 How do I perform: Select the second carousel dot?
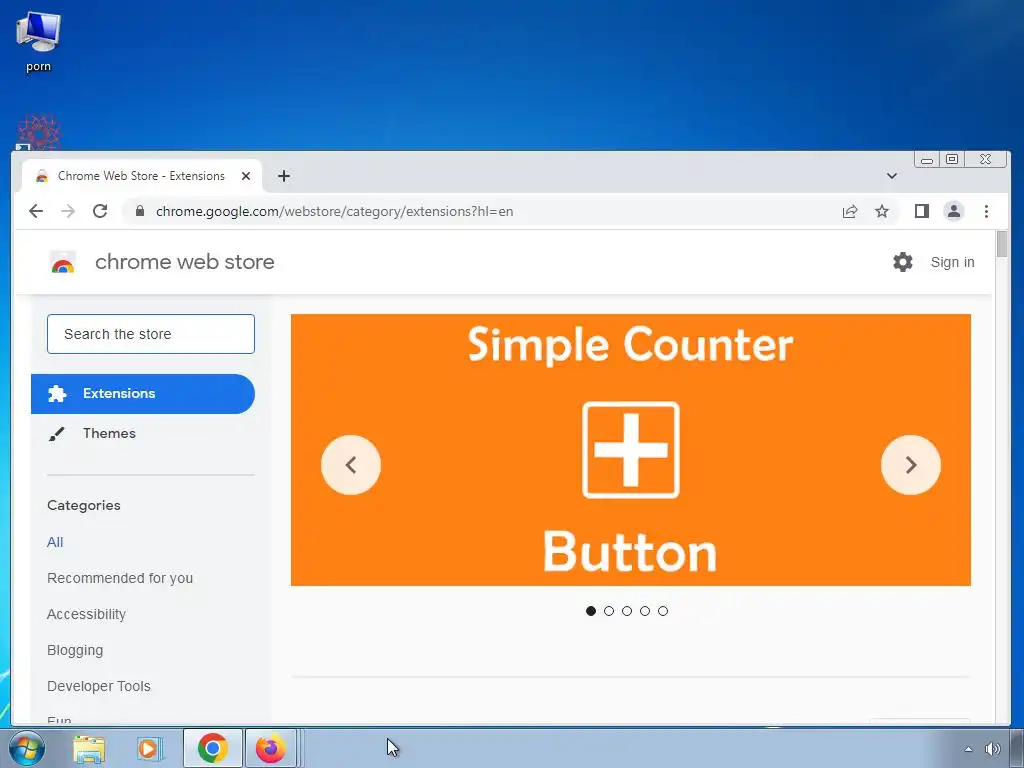coord(609,611)
